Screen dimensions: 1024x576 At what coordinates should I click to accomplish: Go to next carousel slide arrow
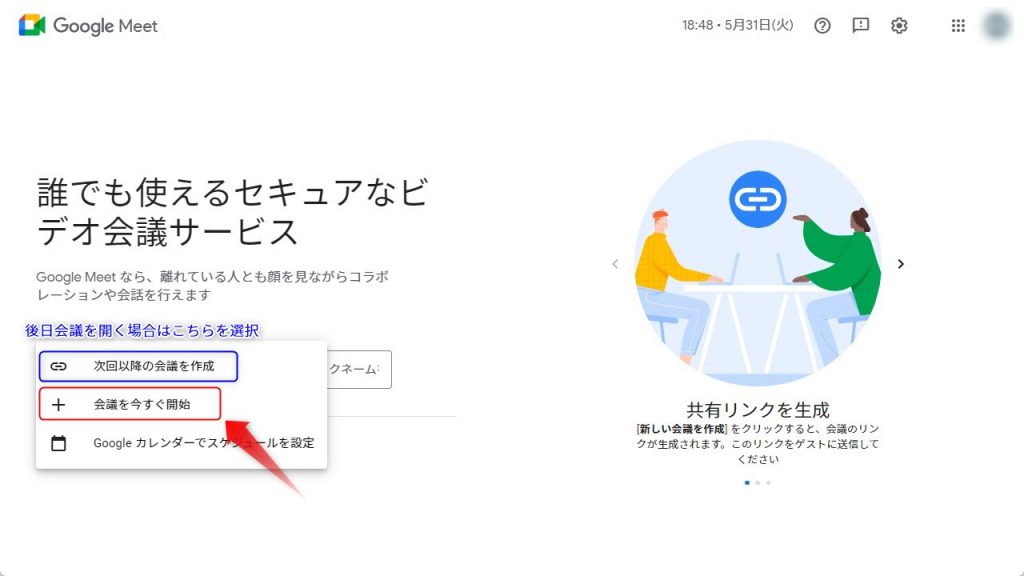(x=901, y=264)
